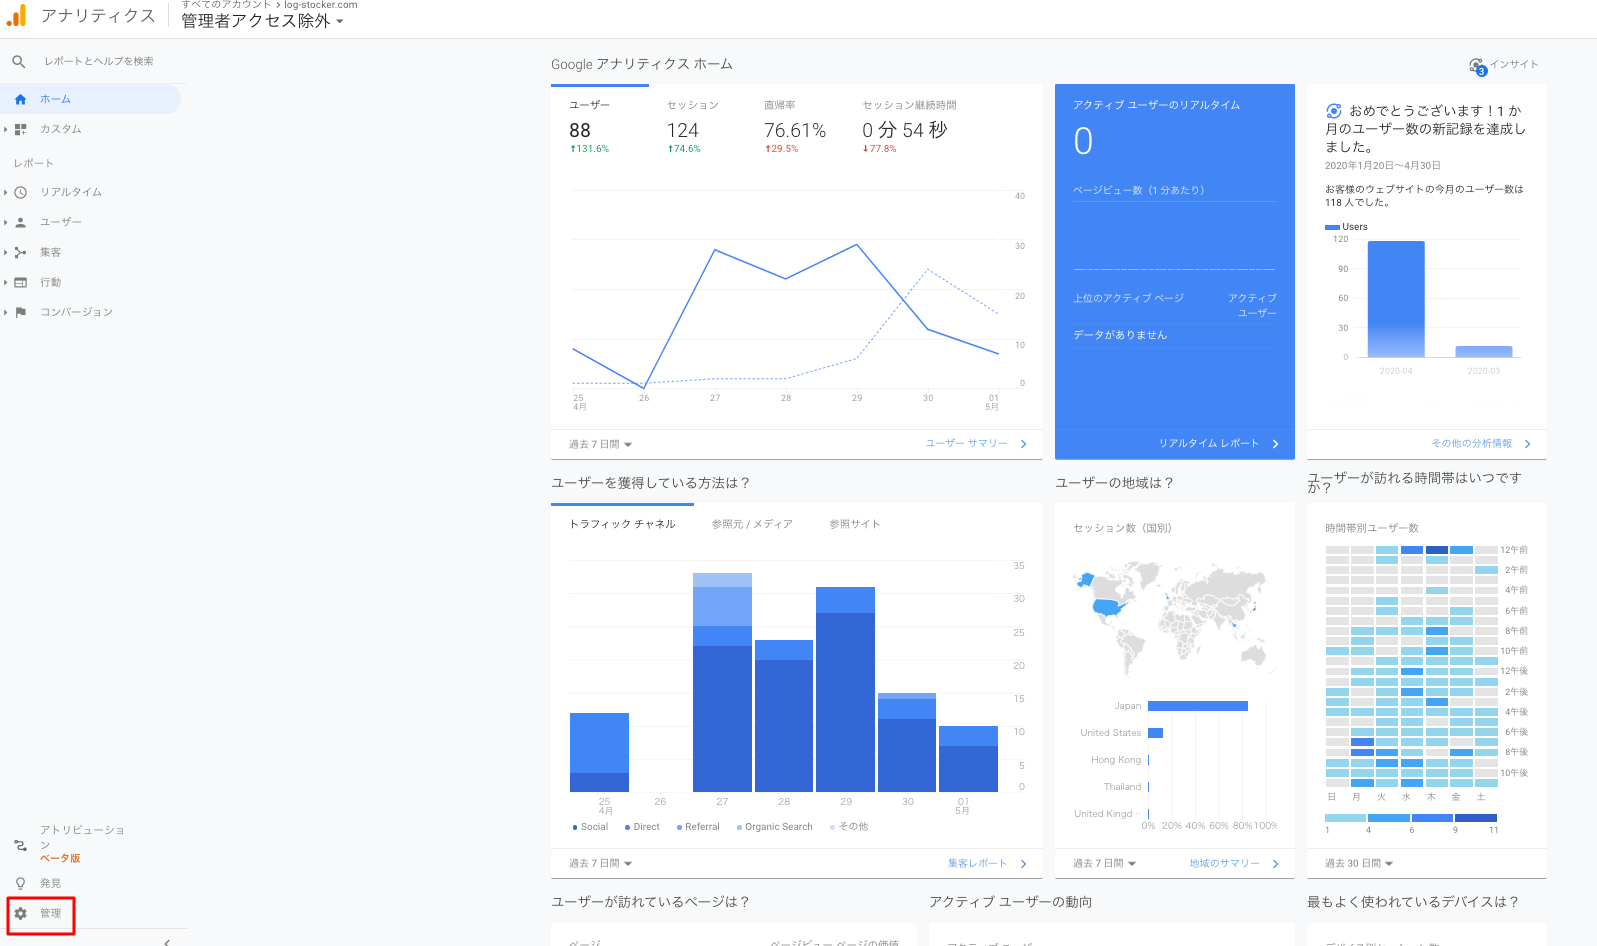Open the 30-day range dropdown under time heatmap

tap(1359, 863)
